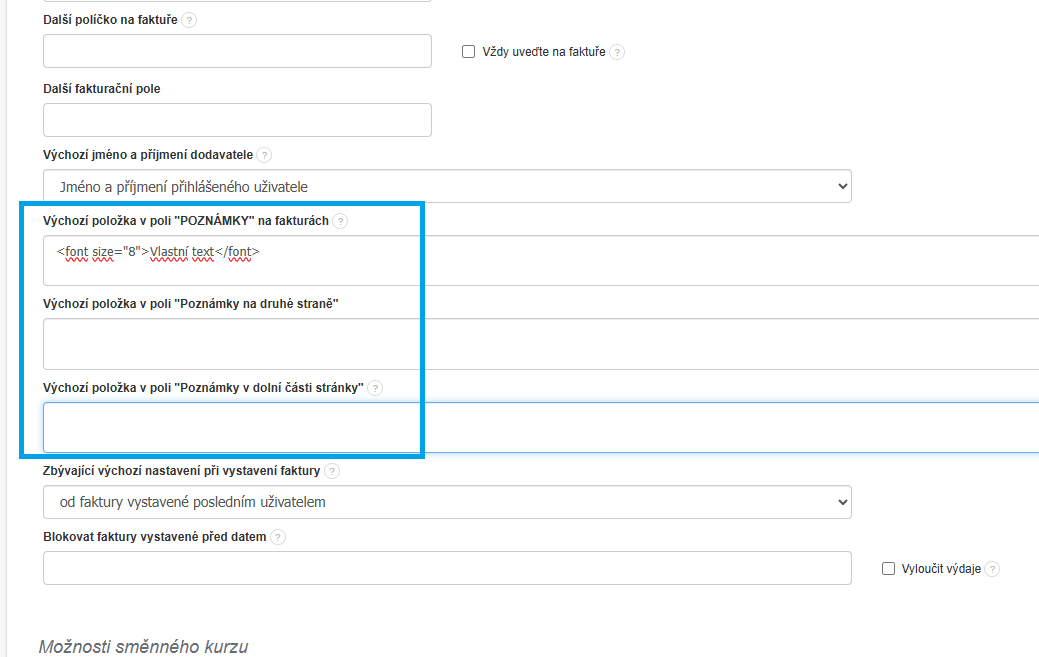Expand 'od faktury vystavené posledním uživatelem' dropdown
The width and height of the screenshot is (1039, 657).
click(447, 502)
